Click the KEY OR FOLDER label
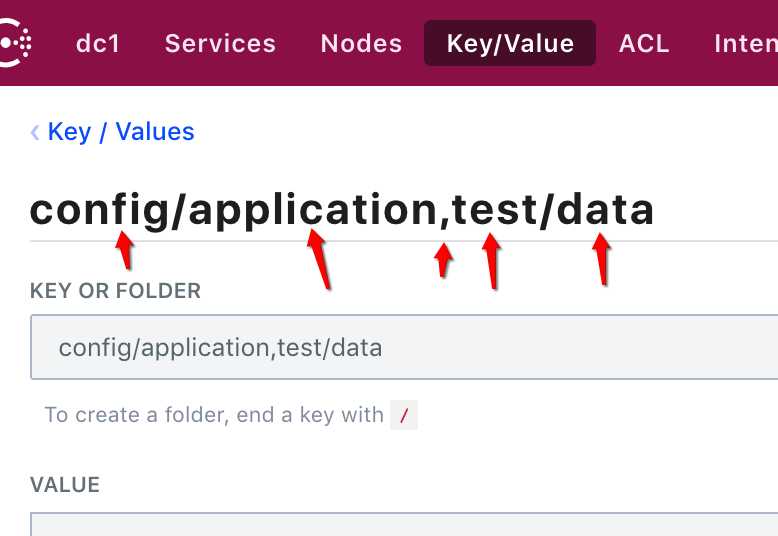 pos(115,291)
